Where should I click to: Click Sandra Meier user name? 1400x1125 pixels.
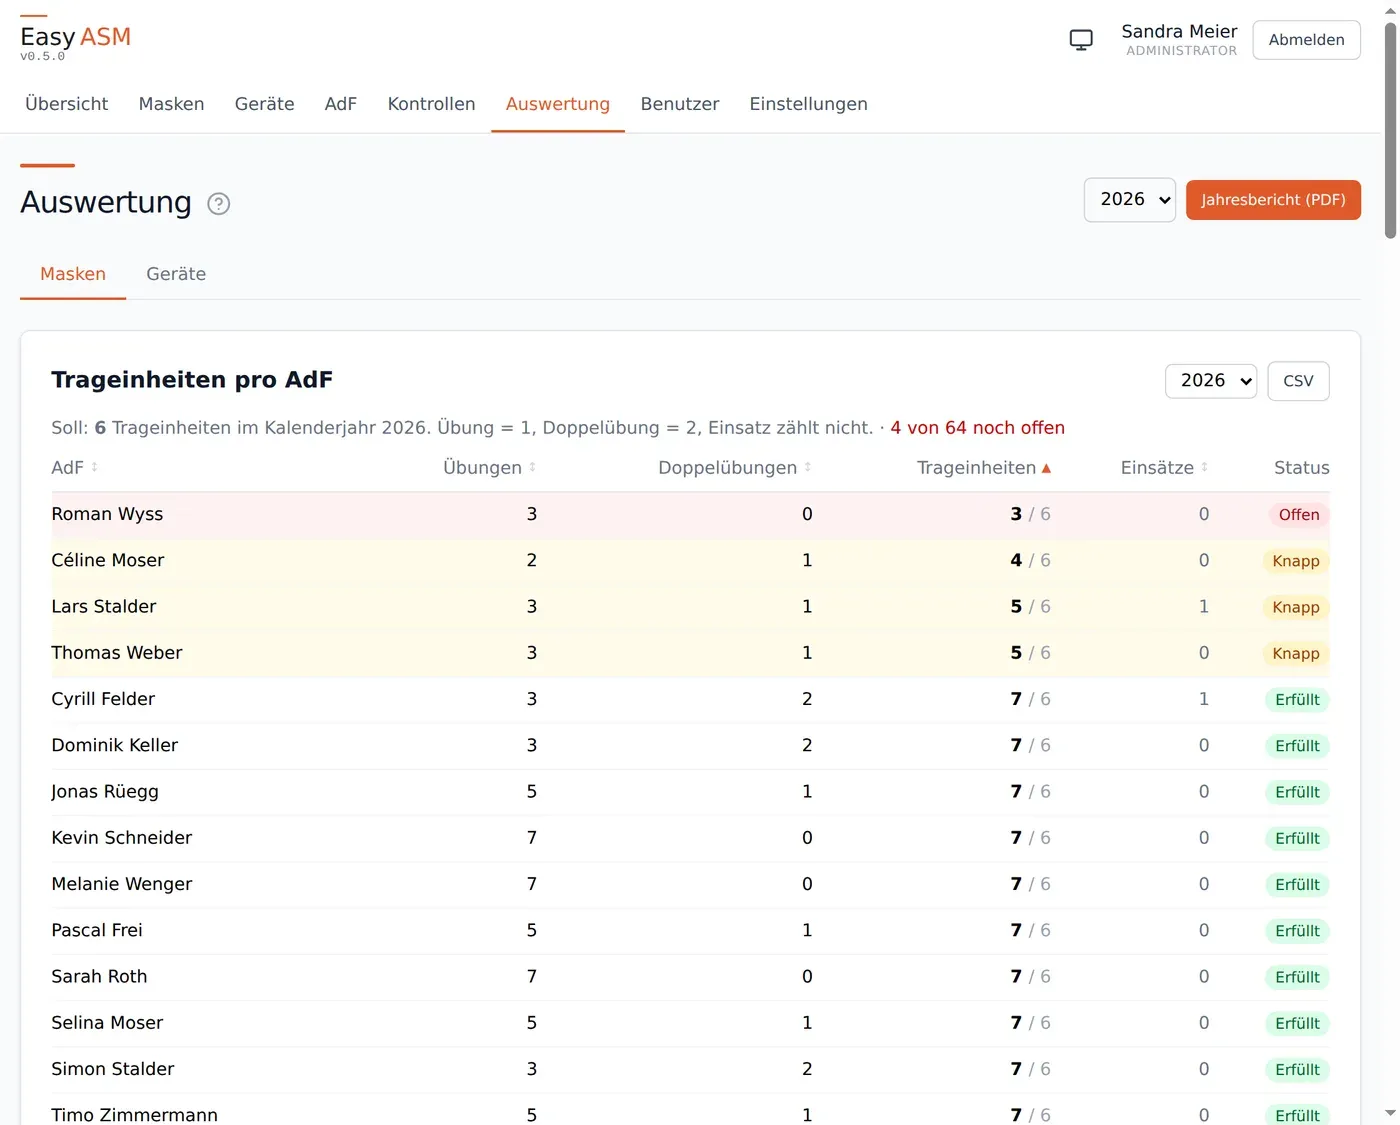(1179, 32)
